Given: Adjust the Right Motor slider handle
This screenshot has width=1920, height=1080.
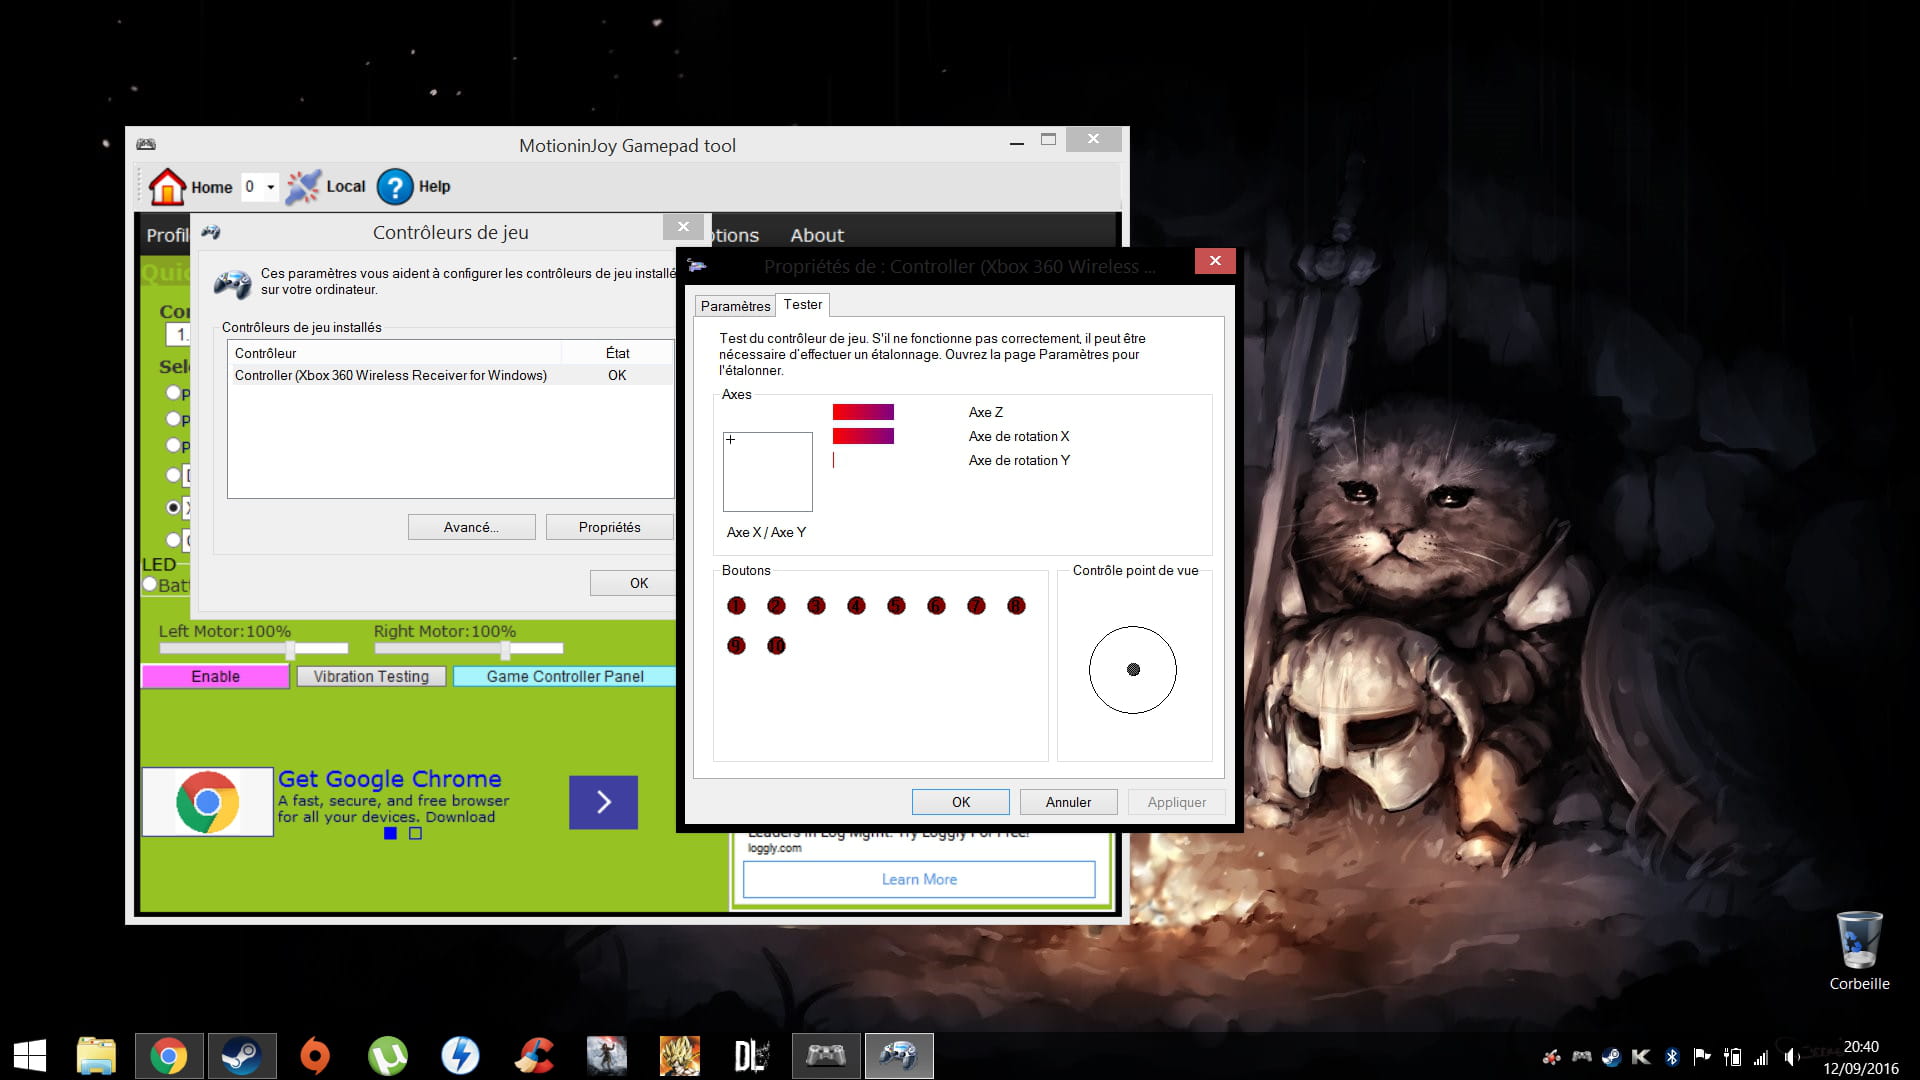Looking at the screenshot, I should pos(506,649).
